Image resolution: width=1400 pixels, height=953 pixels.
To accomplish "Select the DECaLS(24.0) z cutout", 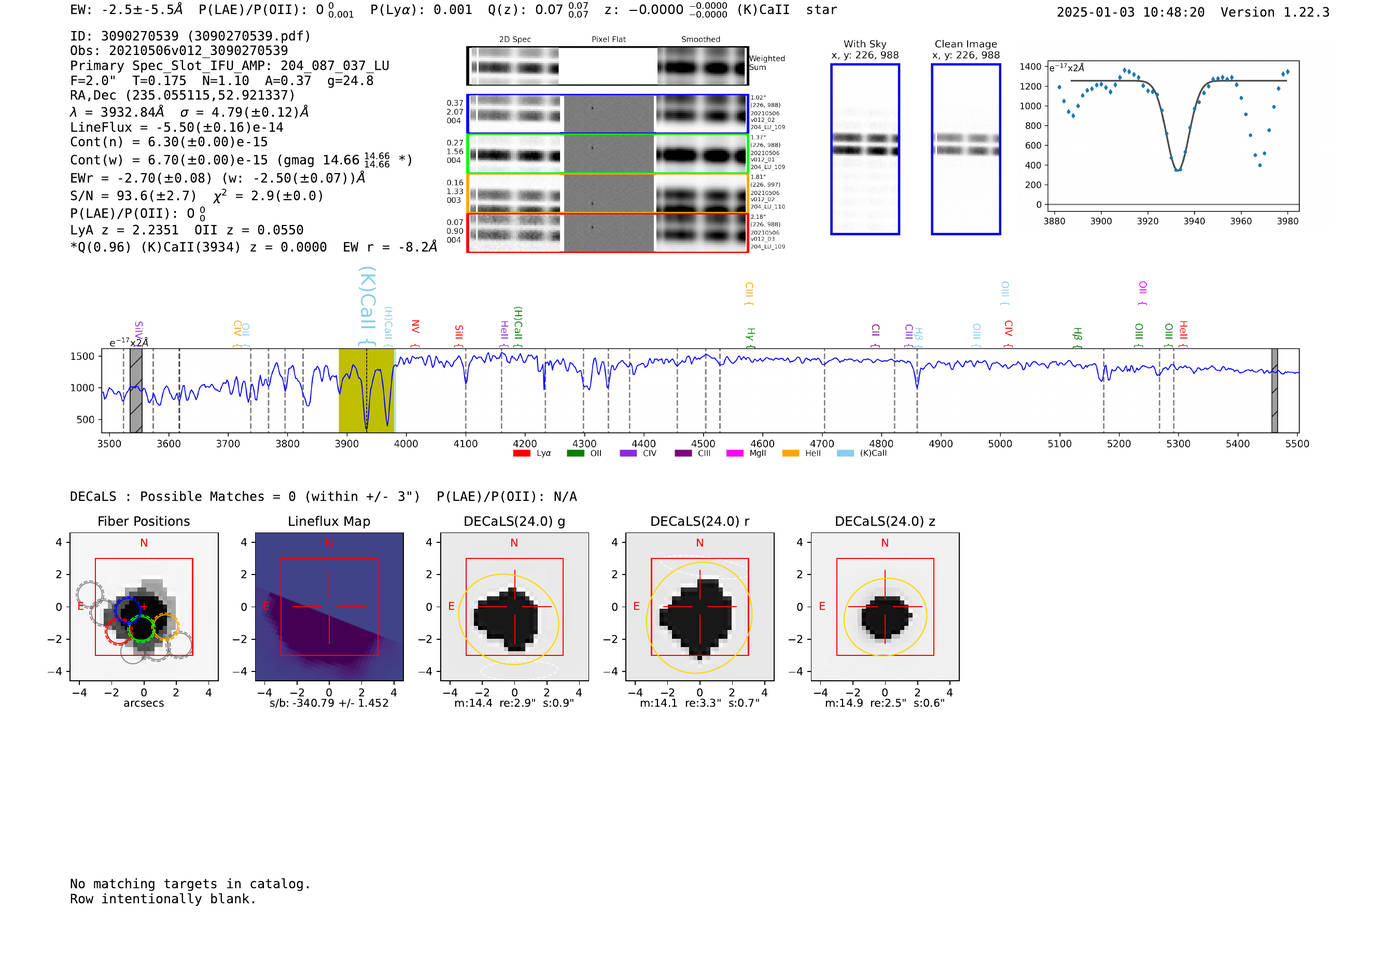I will (x=885, y=606).
